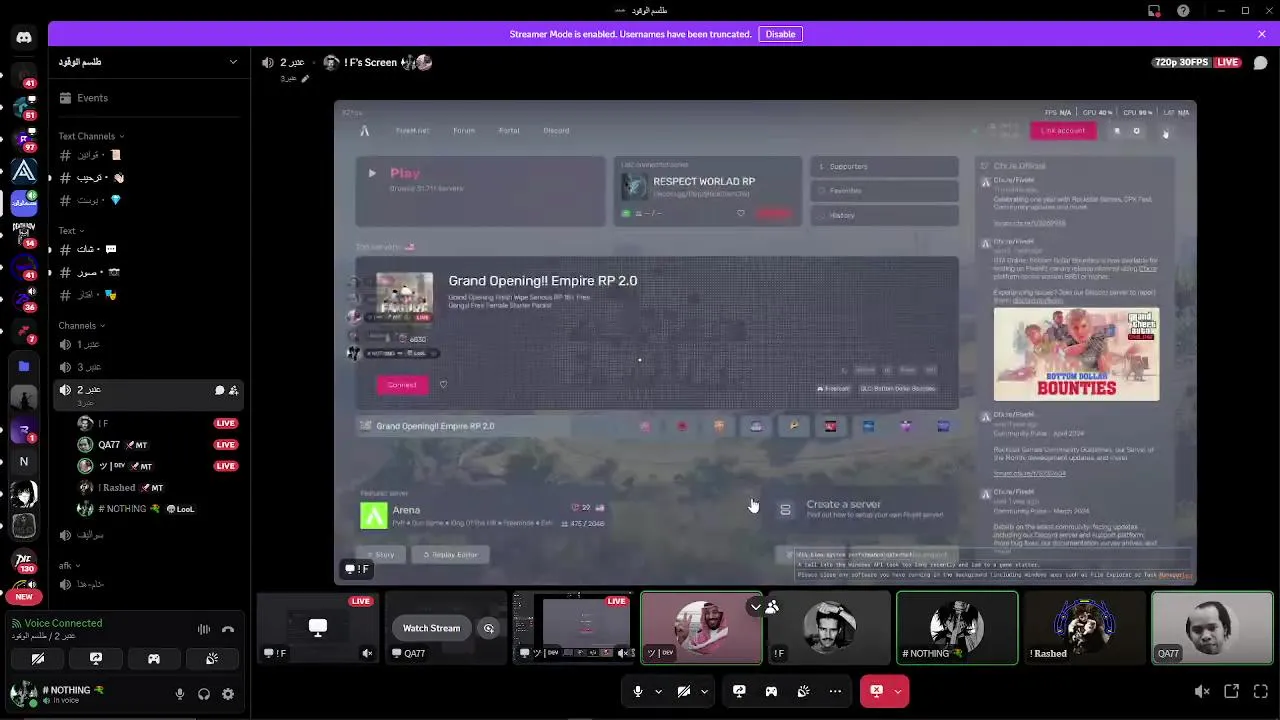Image resolution: width=1280 pixels, height=720 pixels.
Task: Open chat bubble on voice channel 2
Action: (x=219, y=390)
